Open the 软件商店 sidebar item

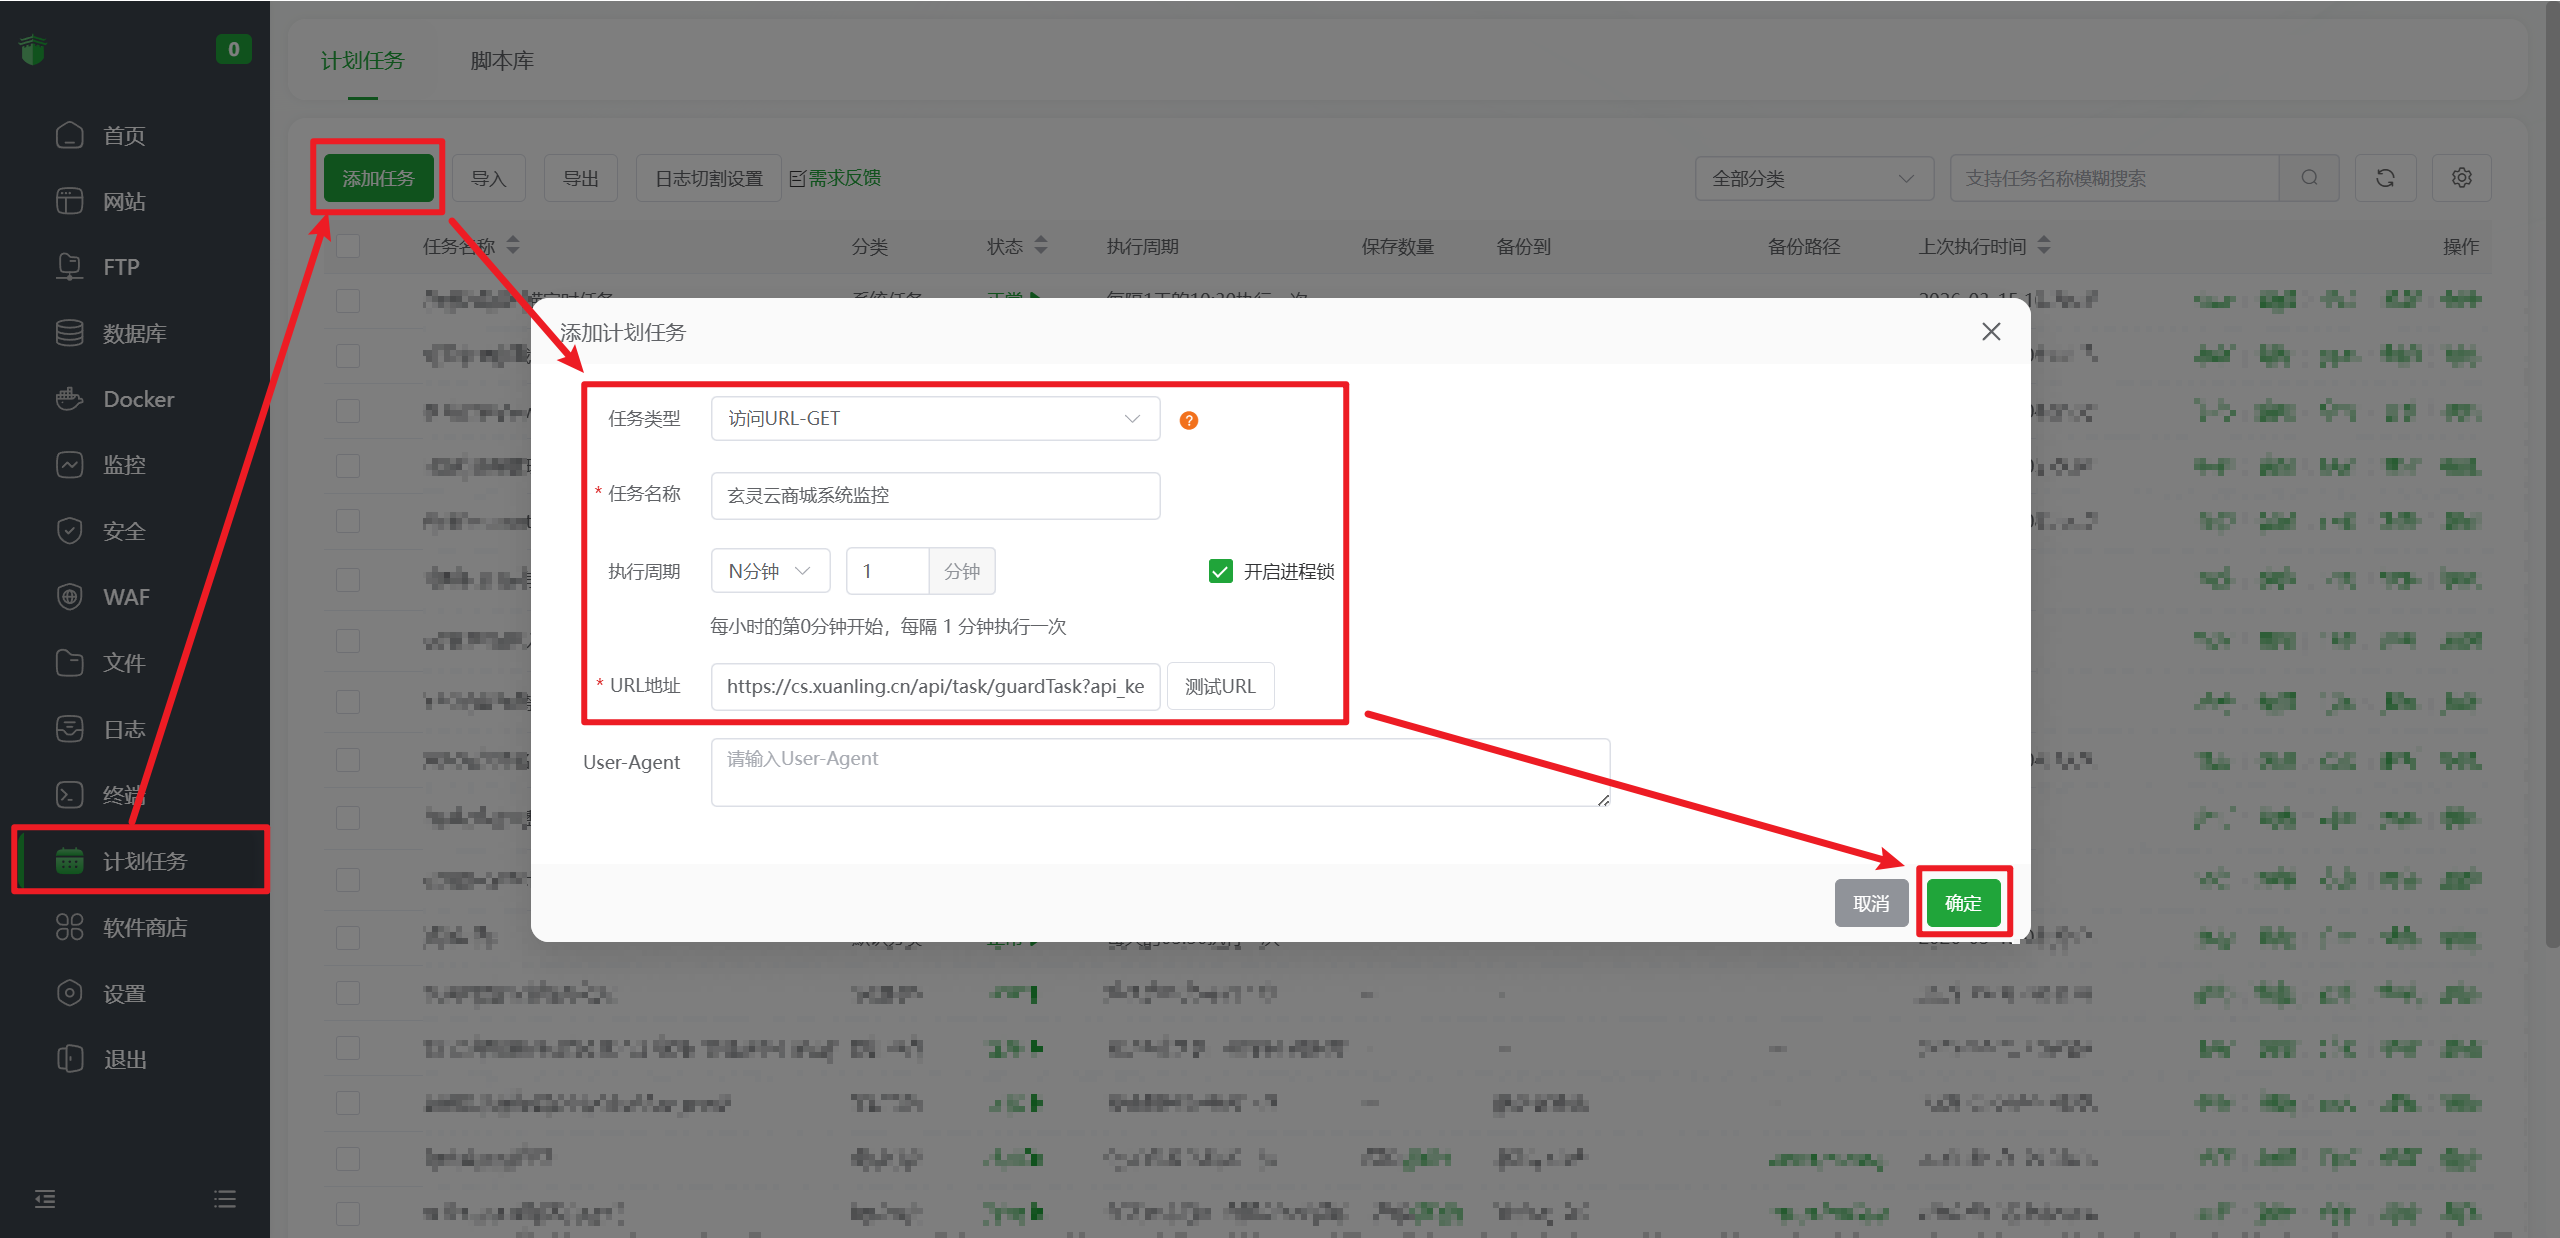click(x=144, y=927)
